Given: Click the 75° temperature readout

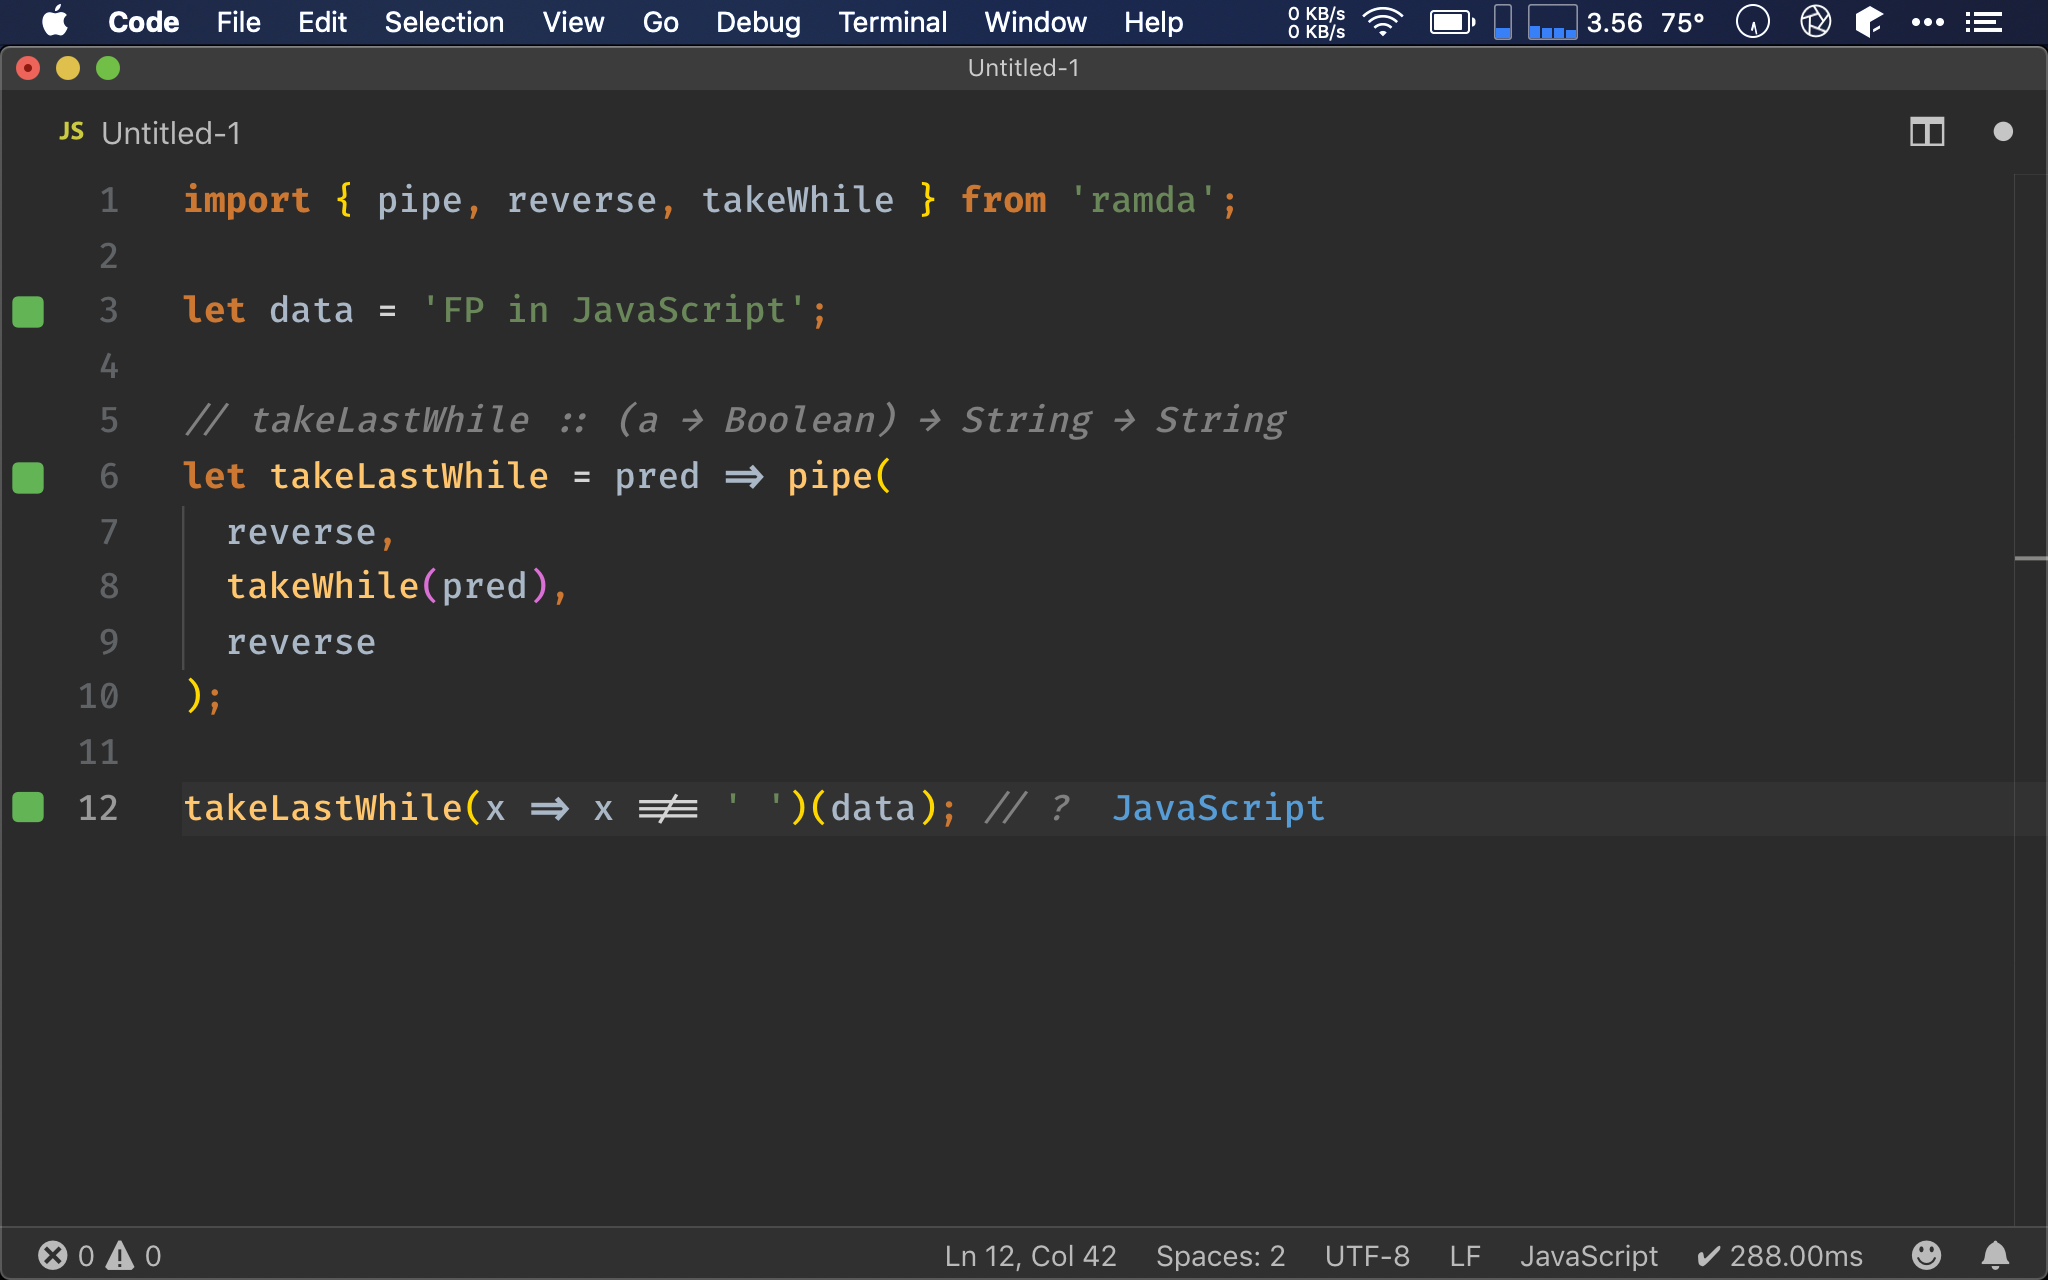Looking at the screenshot, I should click(1682, 22).
